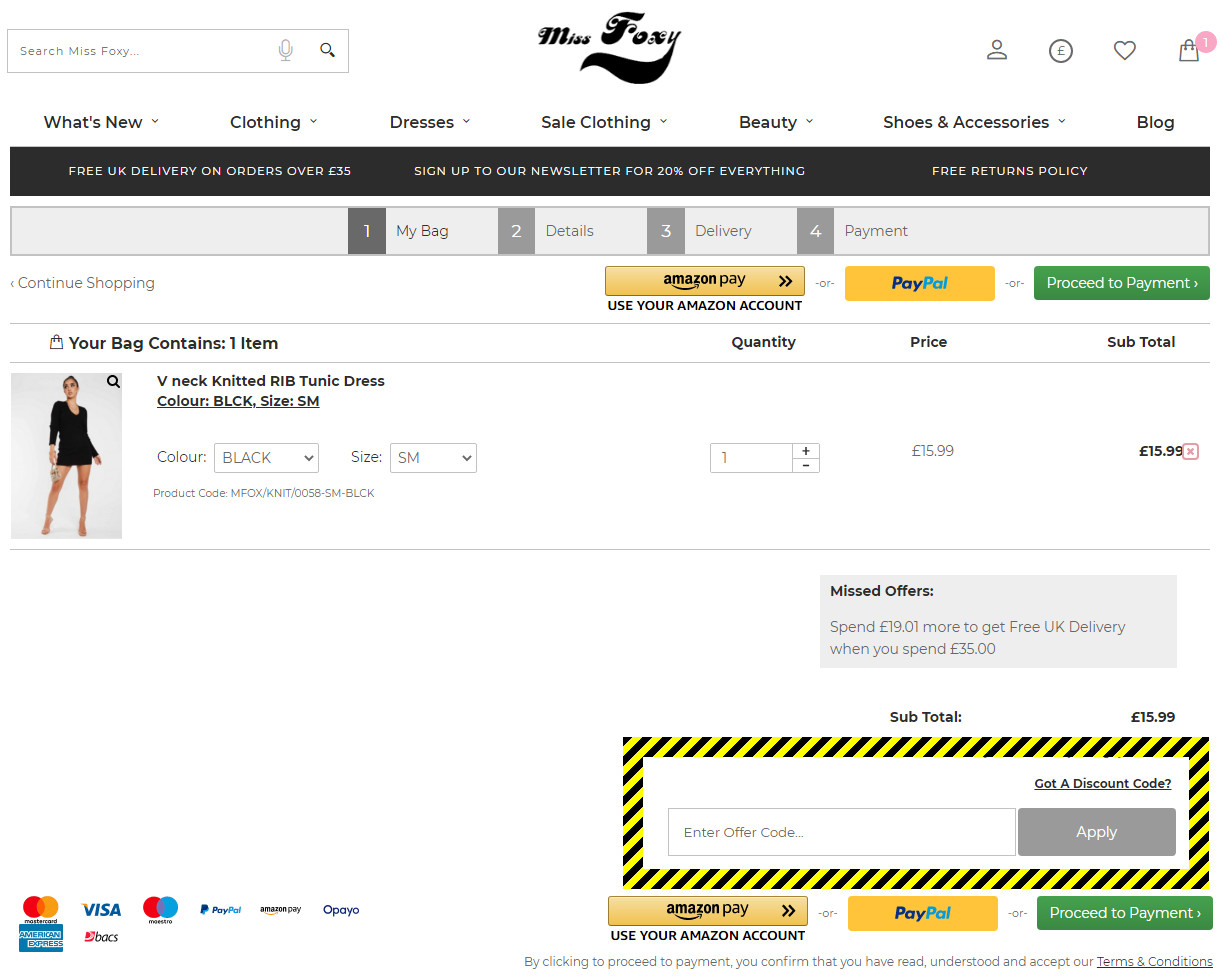This screenshot has height=980, width=1220.
Task: Expand the Clothing menu
Action: click(273, 122)
